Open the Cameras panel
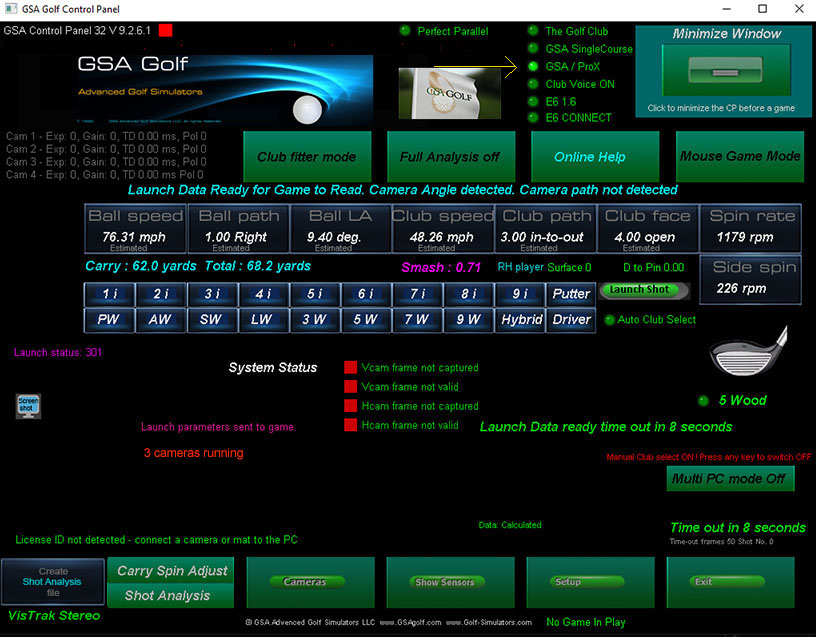Viewport: 816px width, 637px height. pos(305,582)
